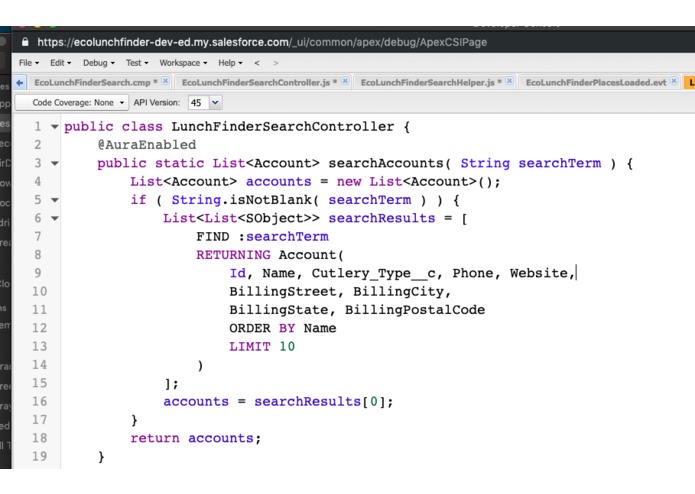Click 'searchAccounts' method name on line 3

(386, 163)
